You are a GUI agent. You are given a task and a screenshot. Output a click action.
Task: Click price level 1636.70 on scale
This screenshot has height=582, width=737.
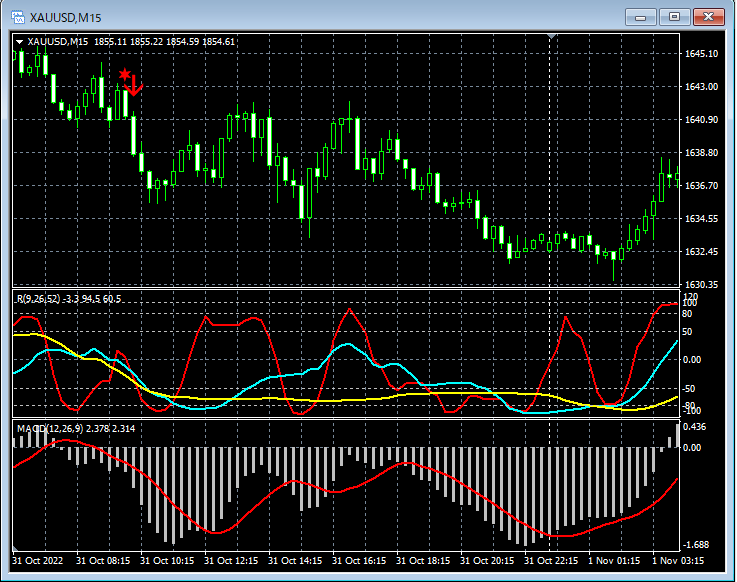click(701, 186)
